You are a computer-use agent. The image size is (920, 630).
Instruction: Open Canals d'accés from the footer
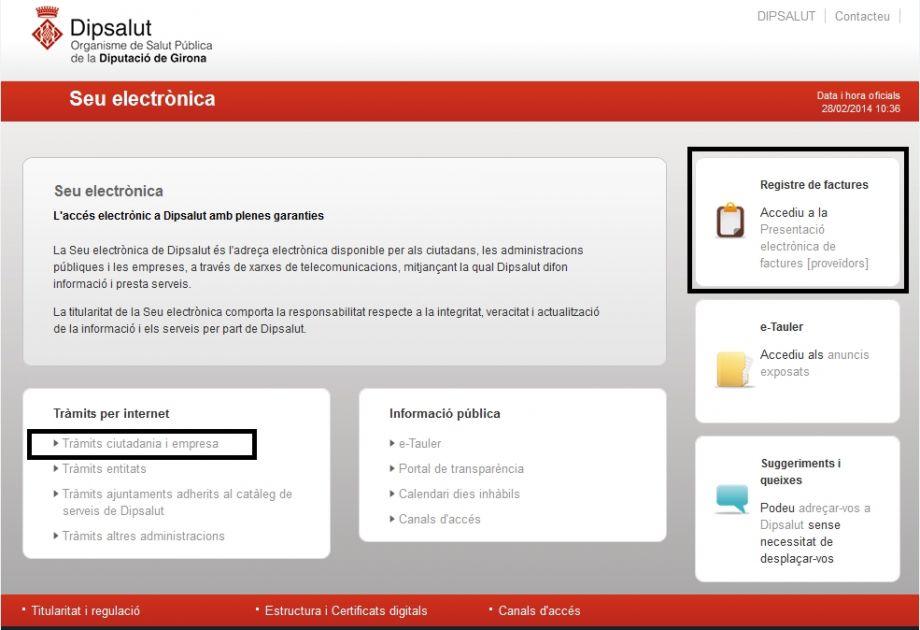(x=537, y=610)
